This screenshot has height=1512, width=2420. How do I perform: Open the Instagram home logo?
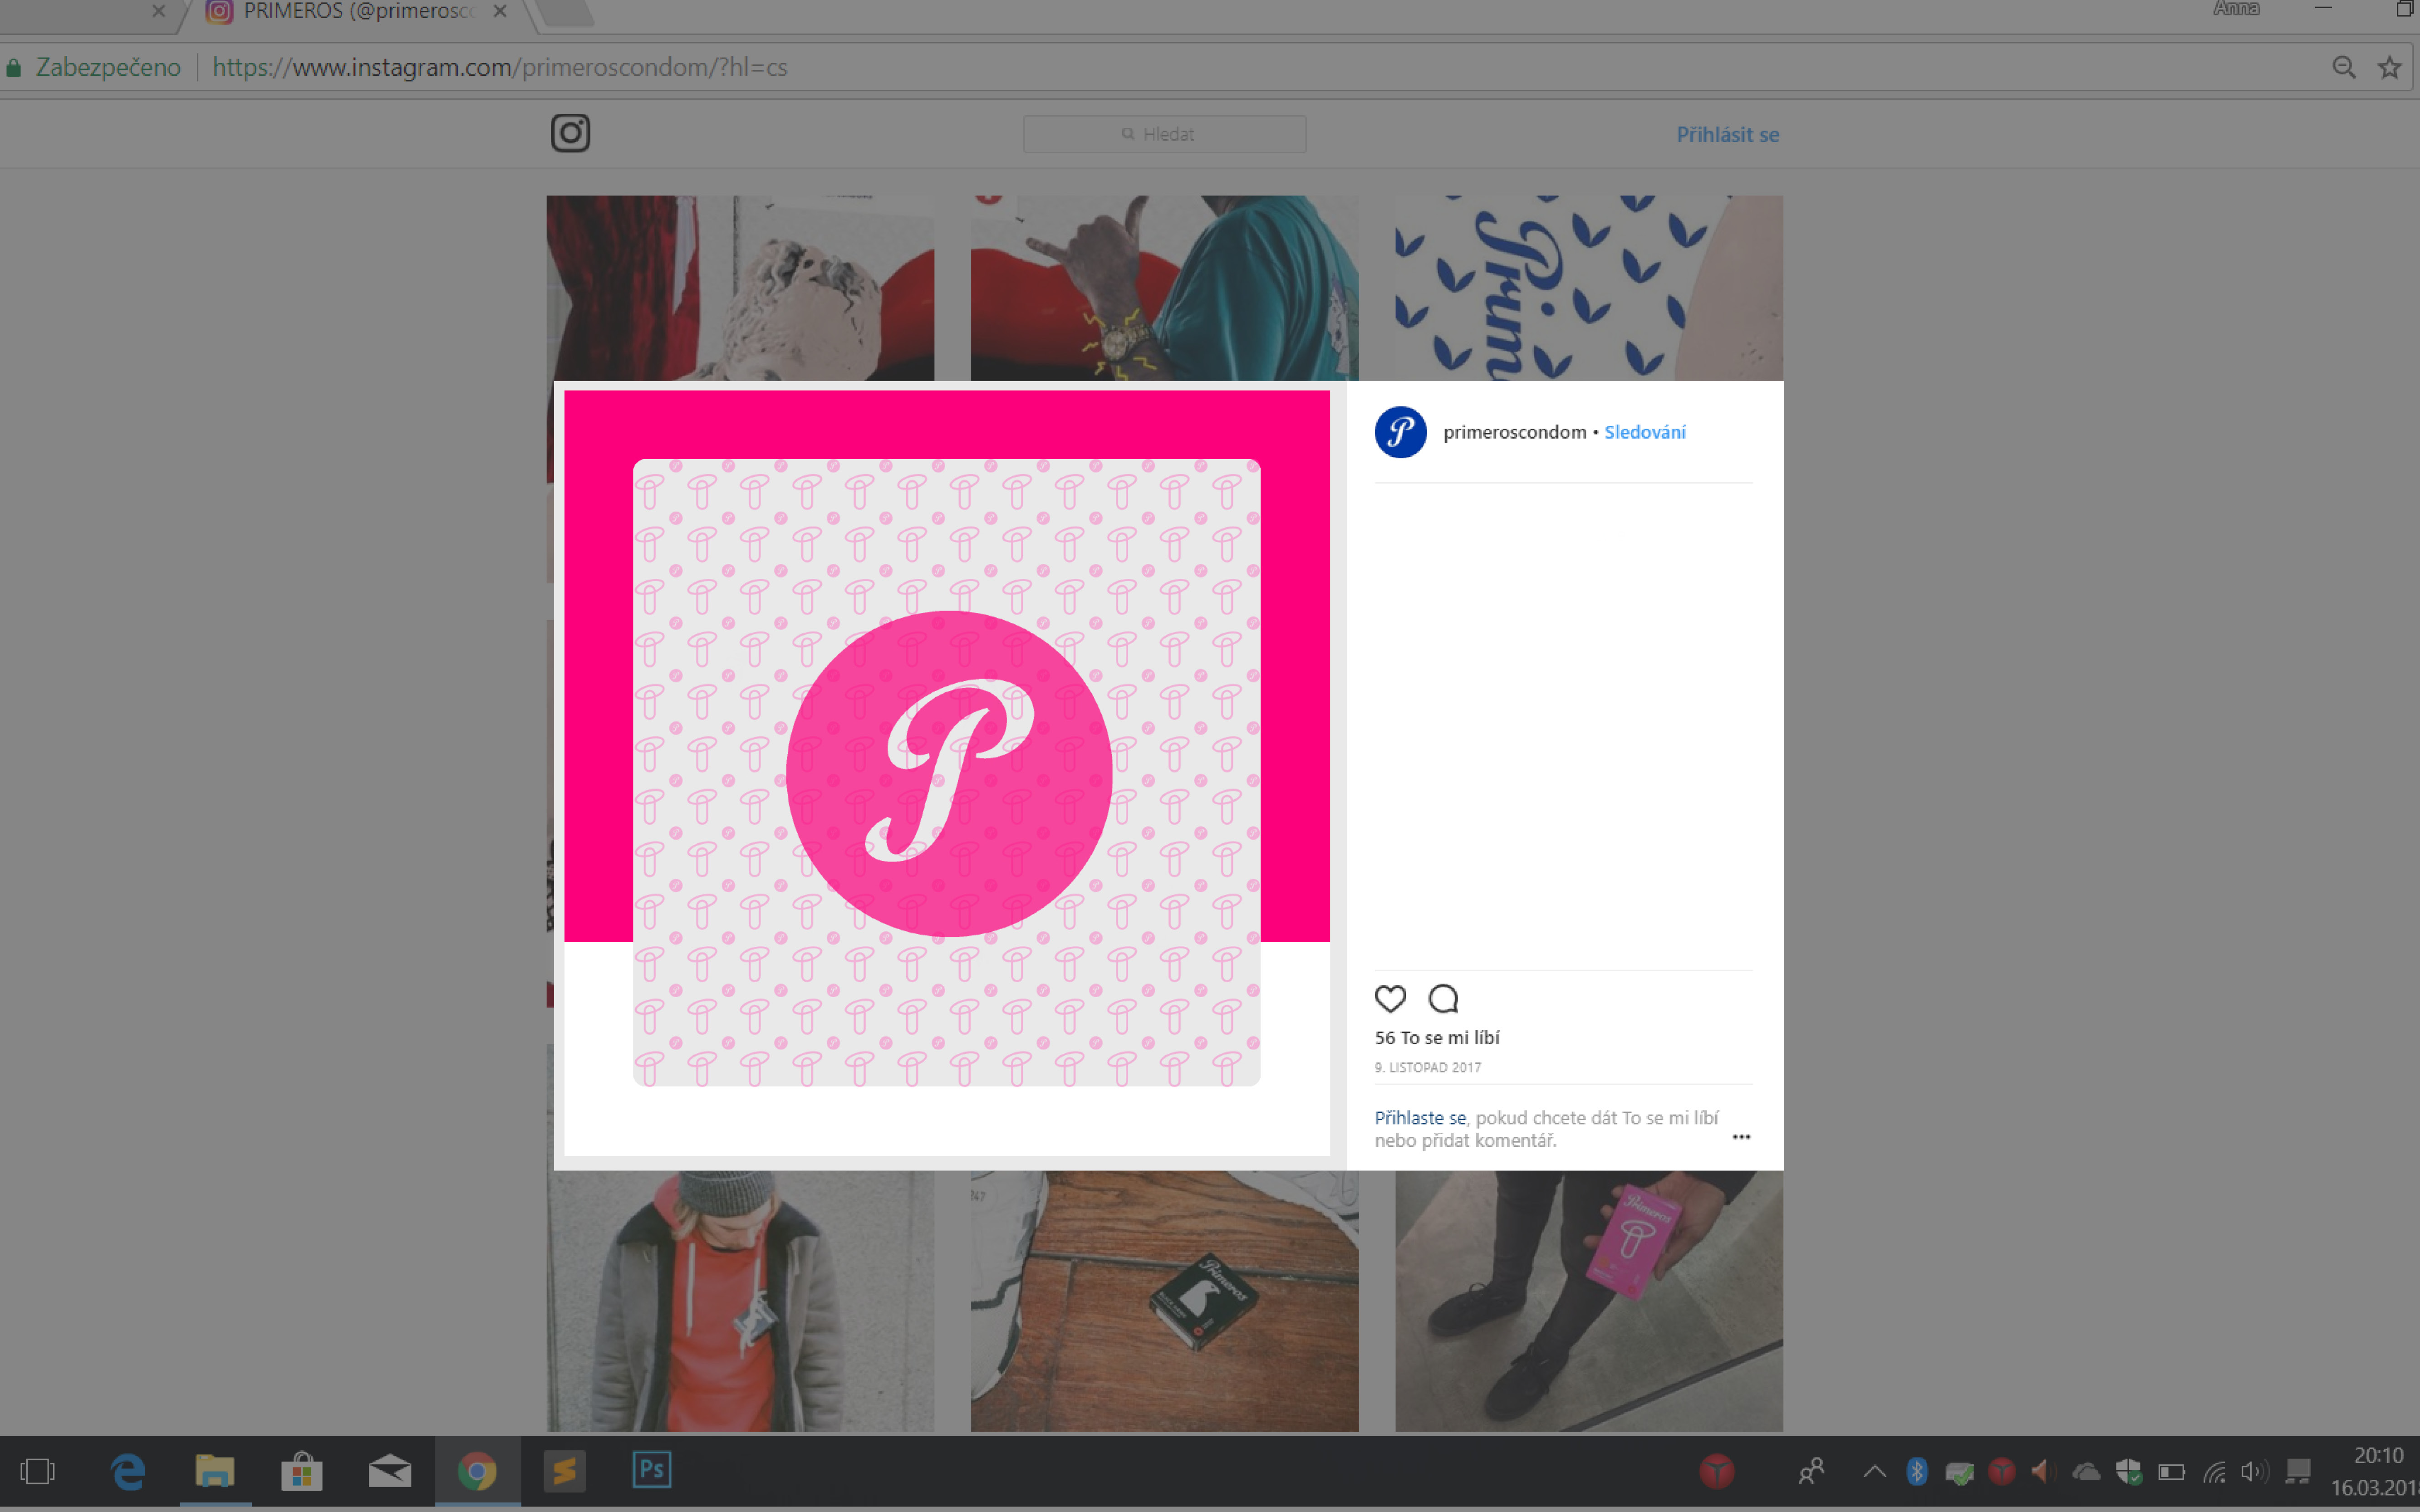tap(570, 133)
